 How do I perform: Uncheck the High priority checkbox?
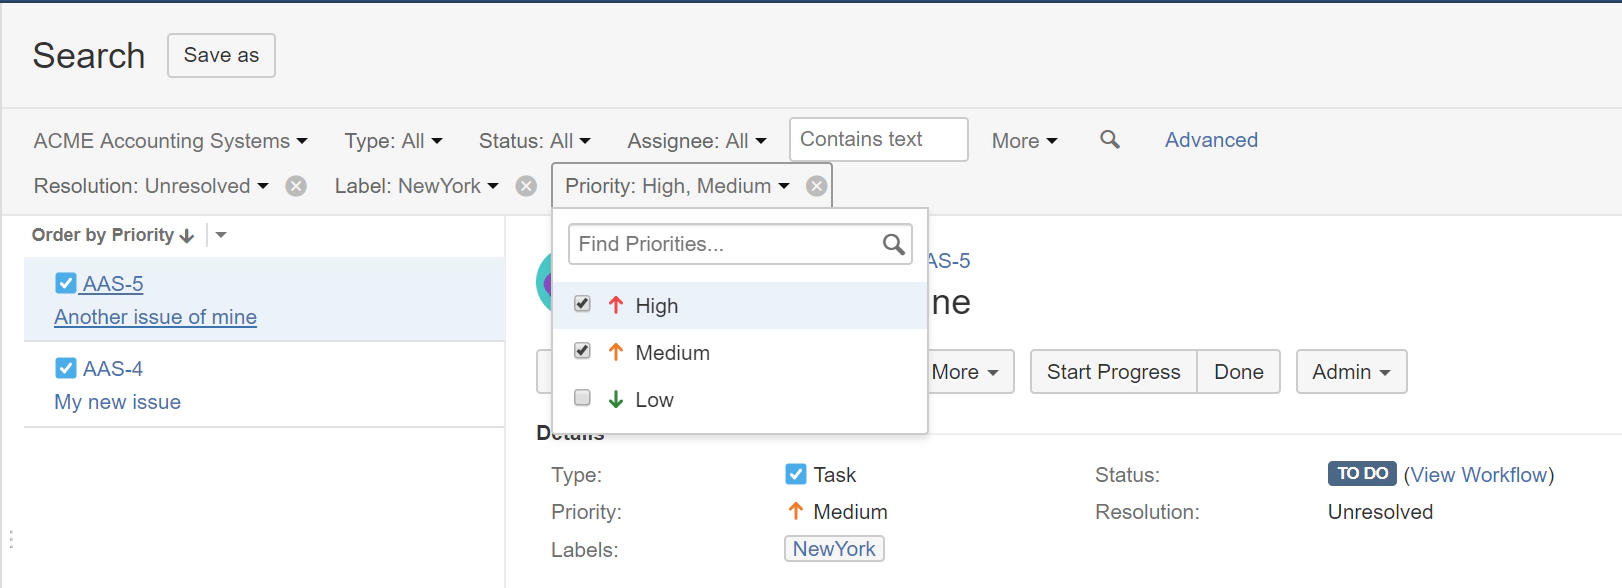[x=583, y=304]
